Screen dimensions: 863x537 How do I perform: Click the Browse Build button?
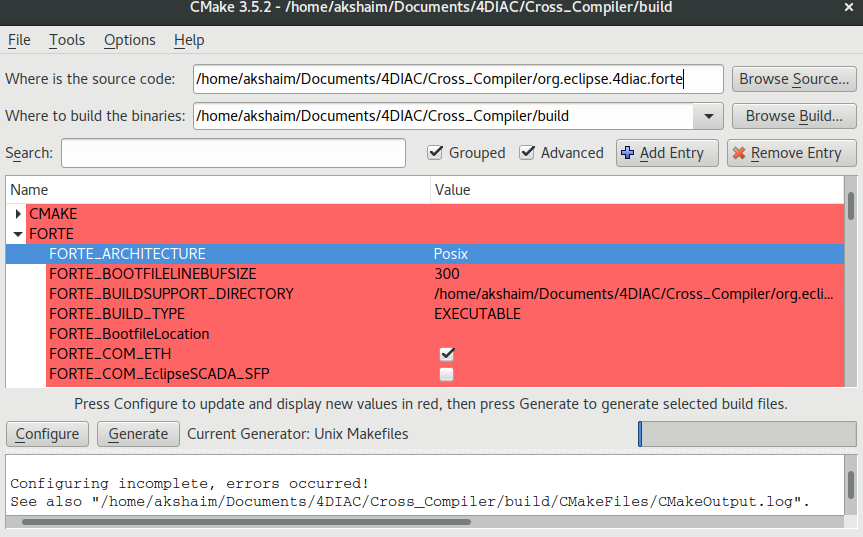(x=794, y=116)
